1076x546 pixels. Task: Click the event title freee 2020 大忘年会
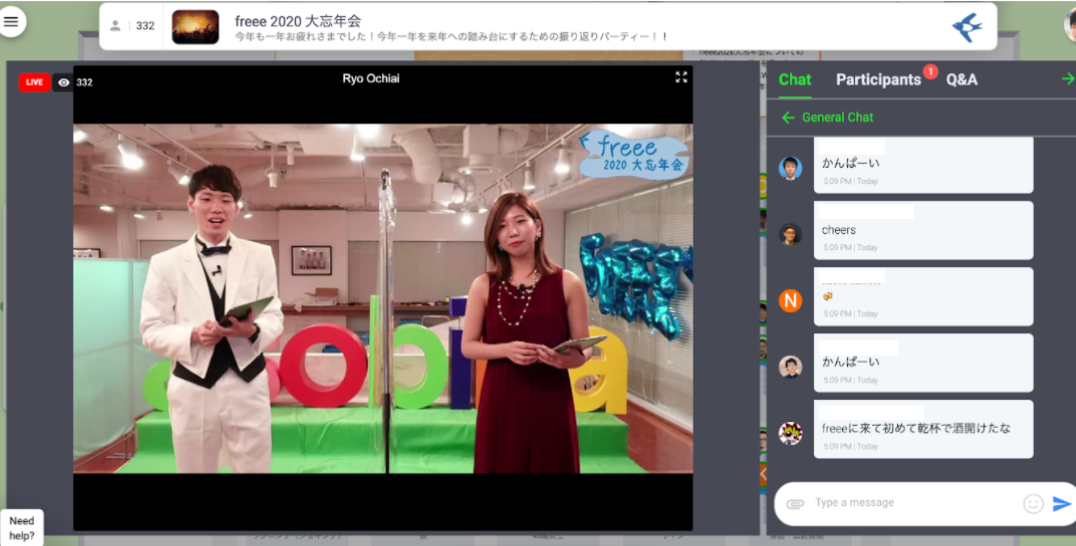click(x=298, y=21)
